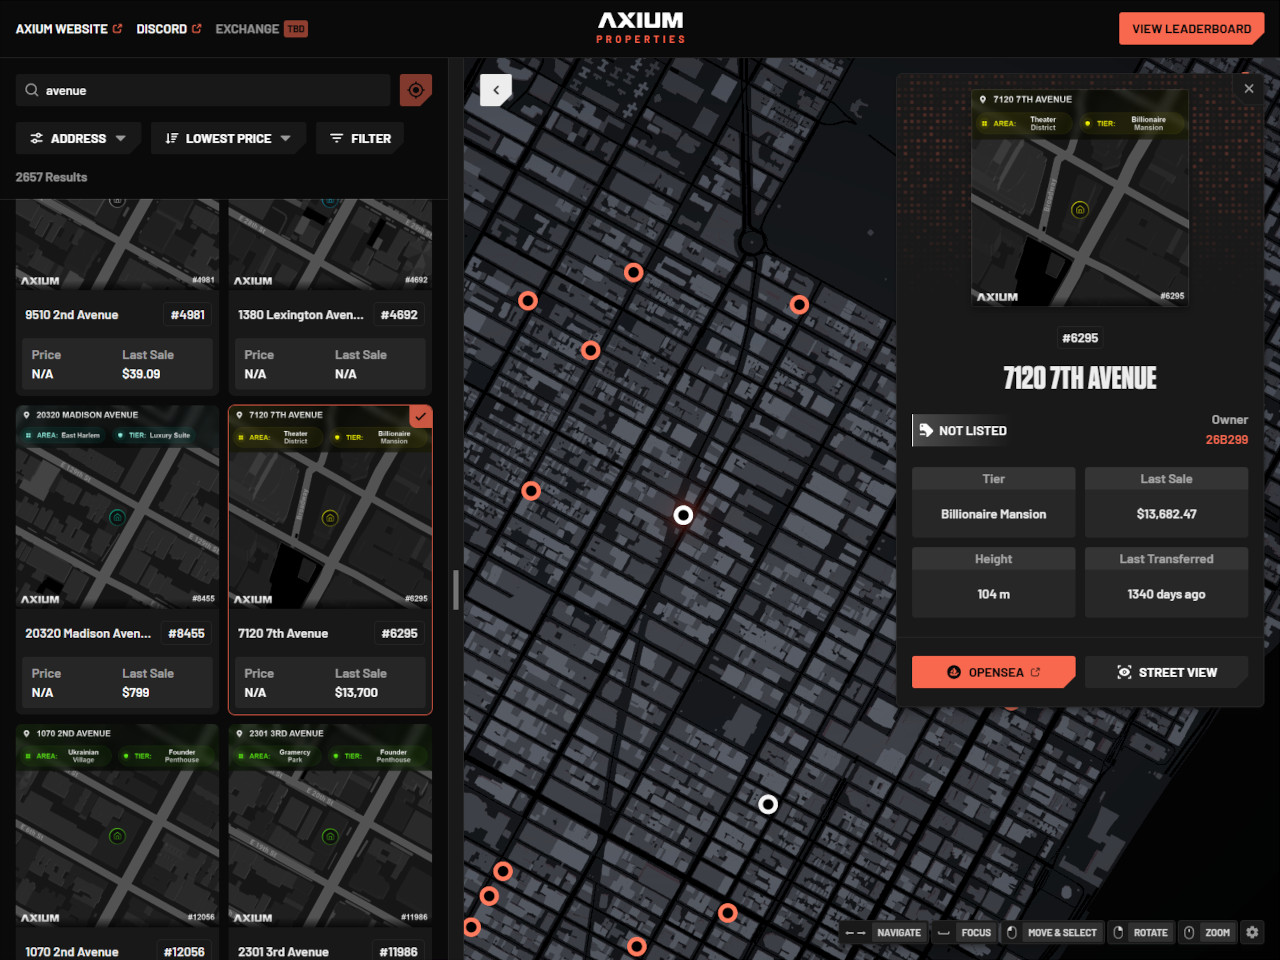Click the Rotate control in map toolbar
The height and width of the screenshot is (960, 1280).
point(1140,932)
